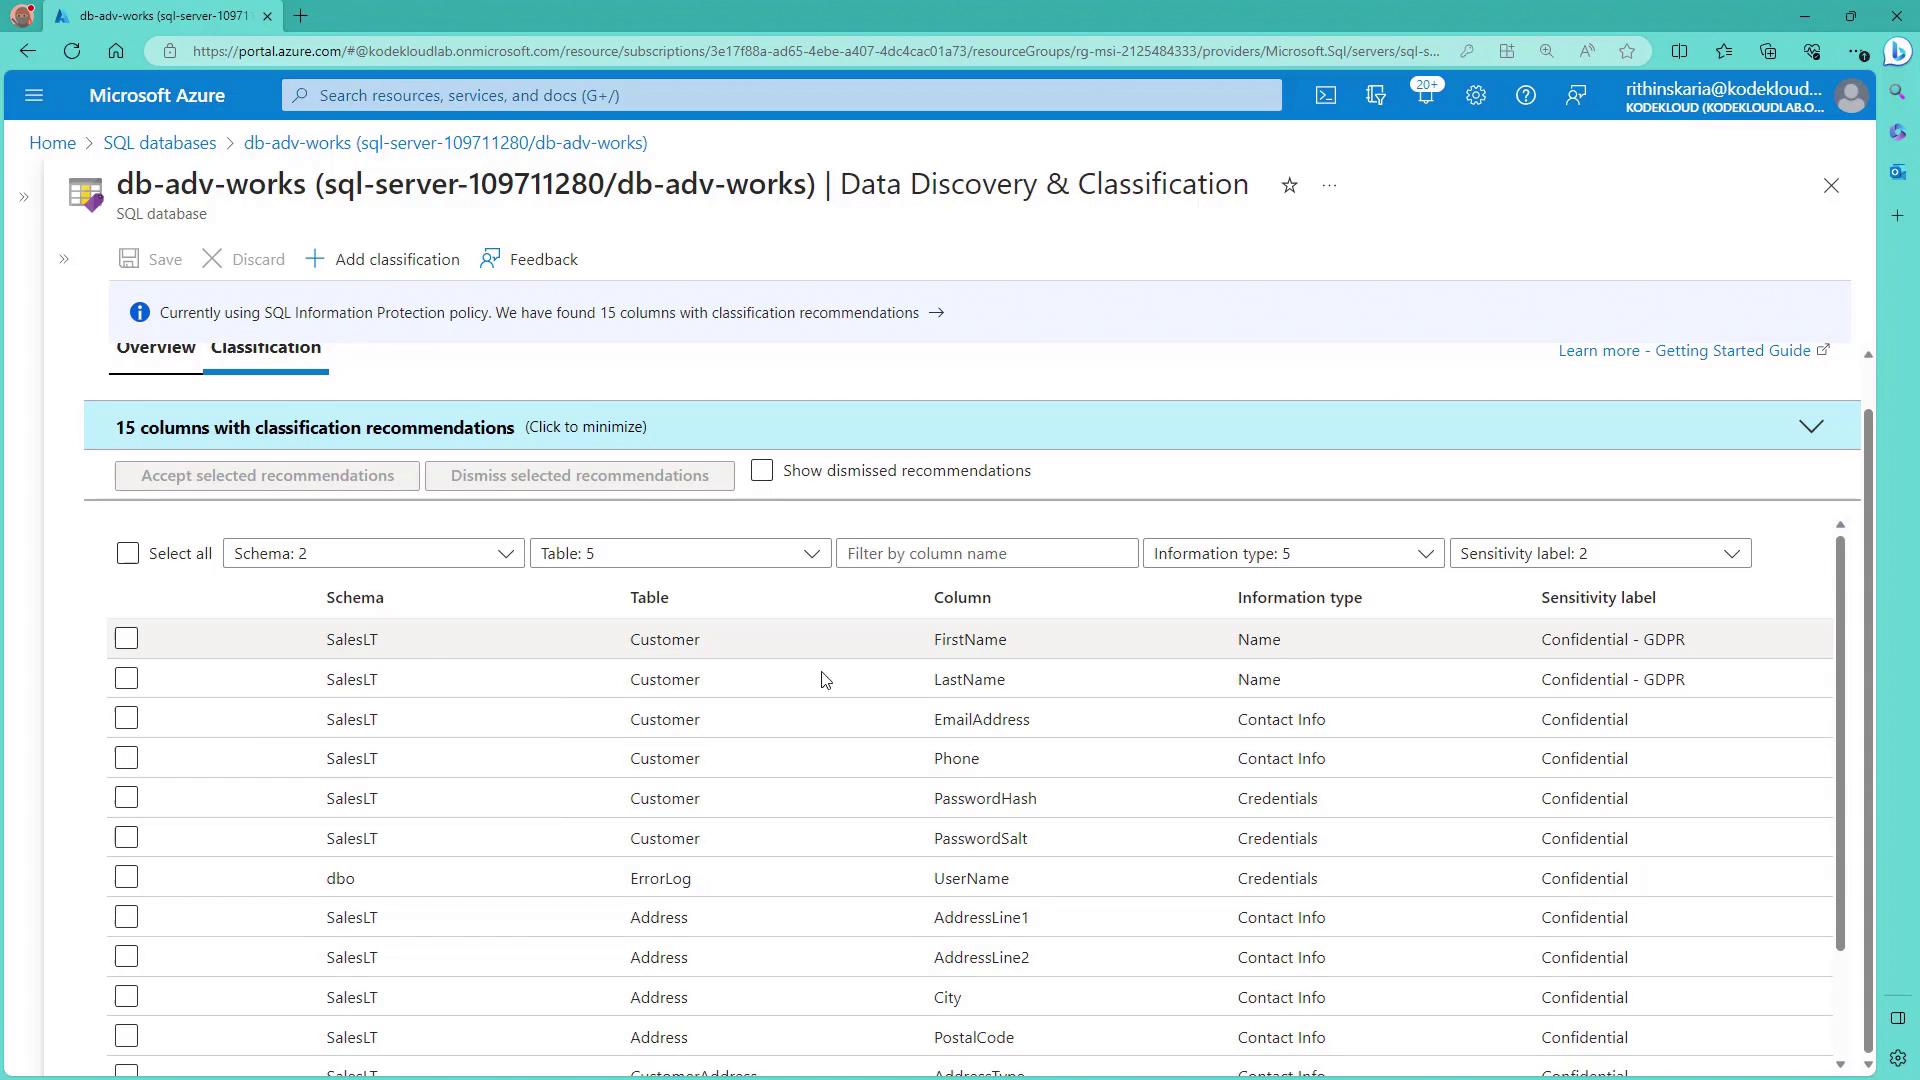The width and height of the screenshot is (1920, 1080).
Task: Open the Table: 5 filter dropdown
Action: (x=680, y=553)
